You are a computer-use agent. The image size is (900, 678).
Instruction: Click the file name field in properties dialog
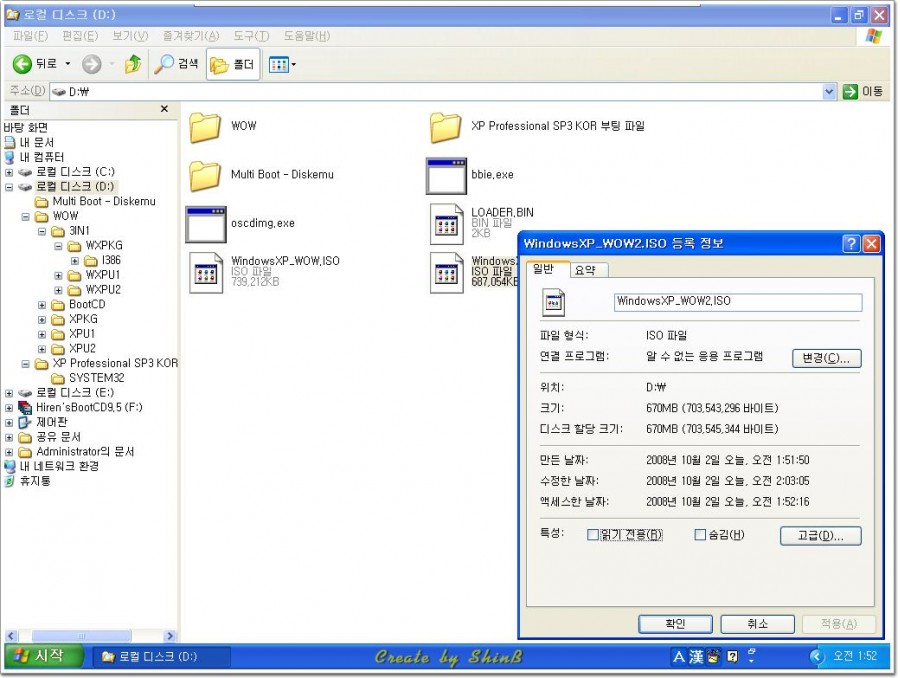[x=738, y=301]
